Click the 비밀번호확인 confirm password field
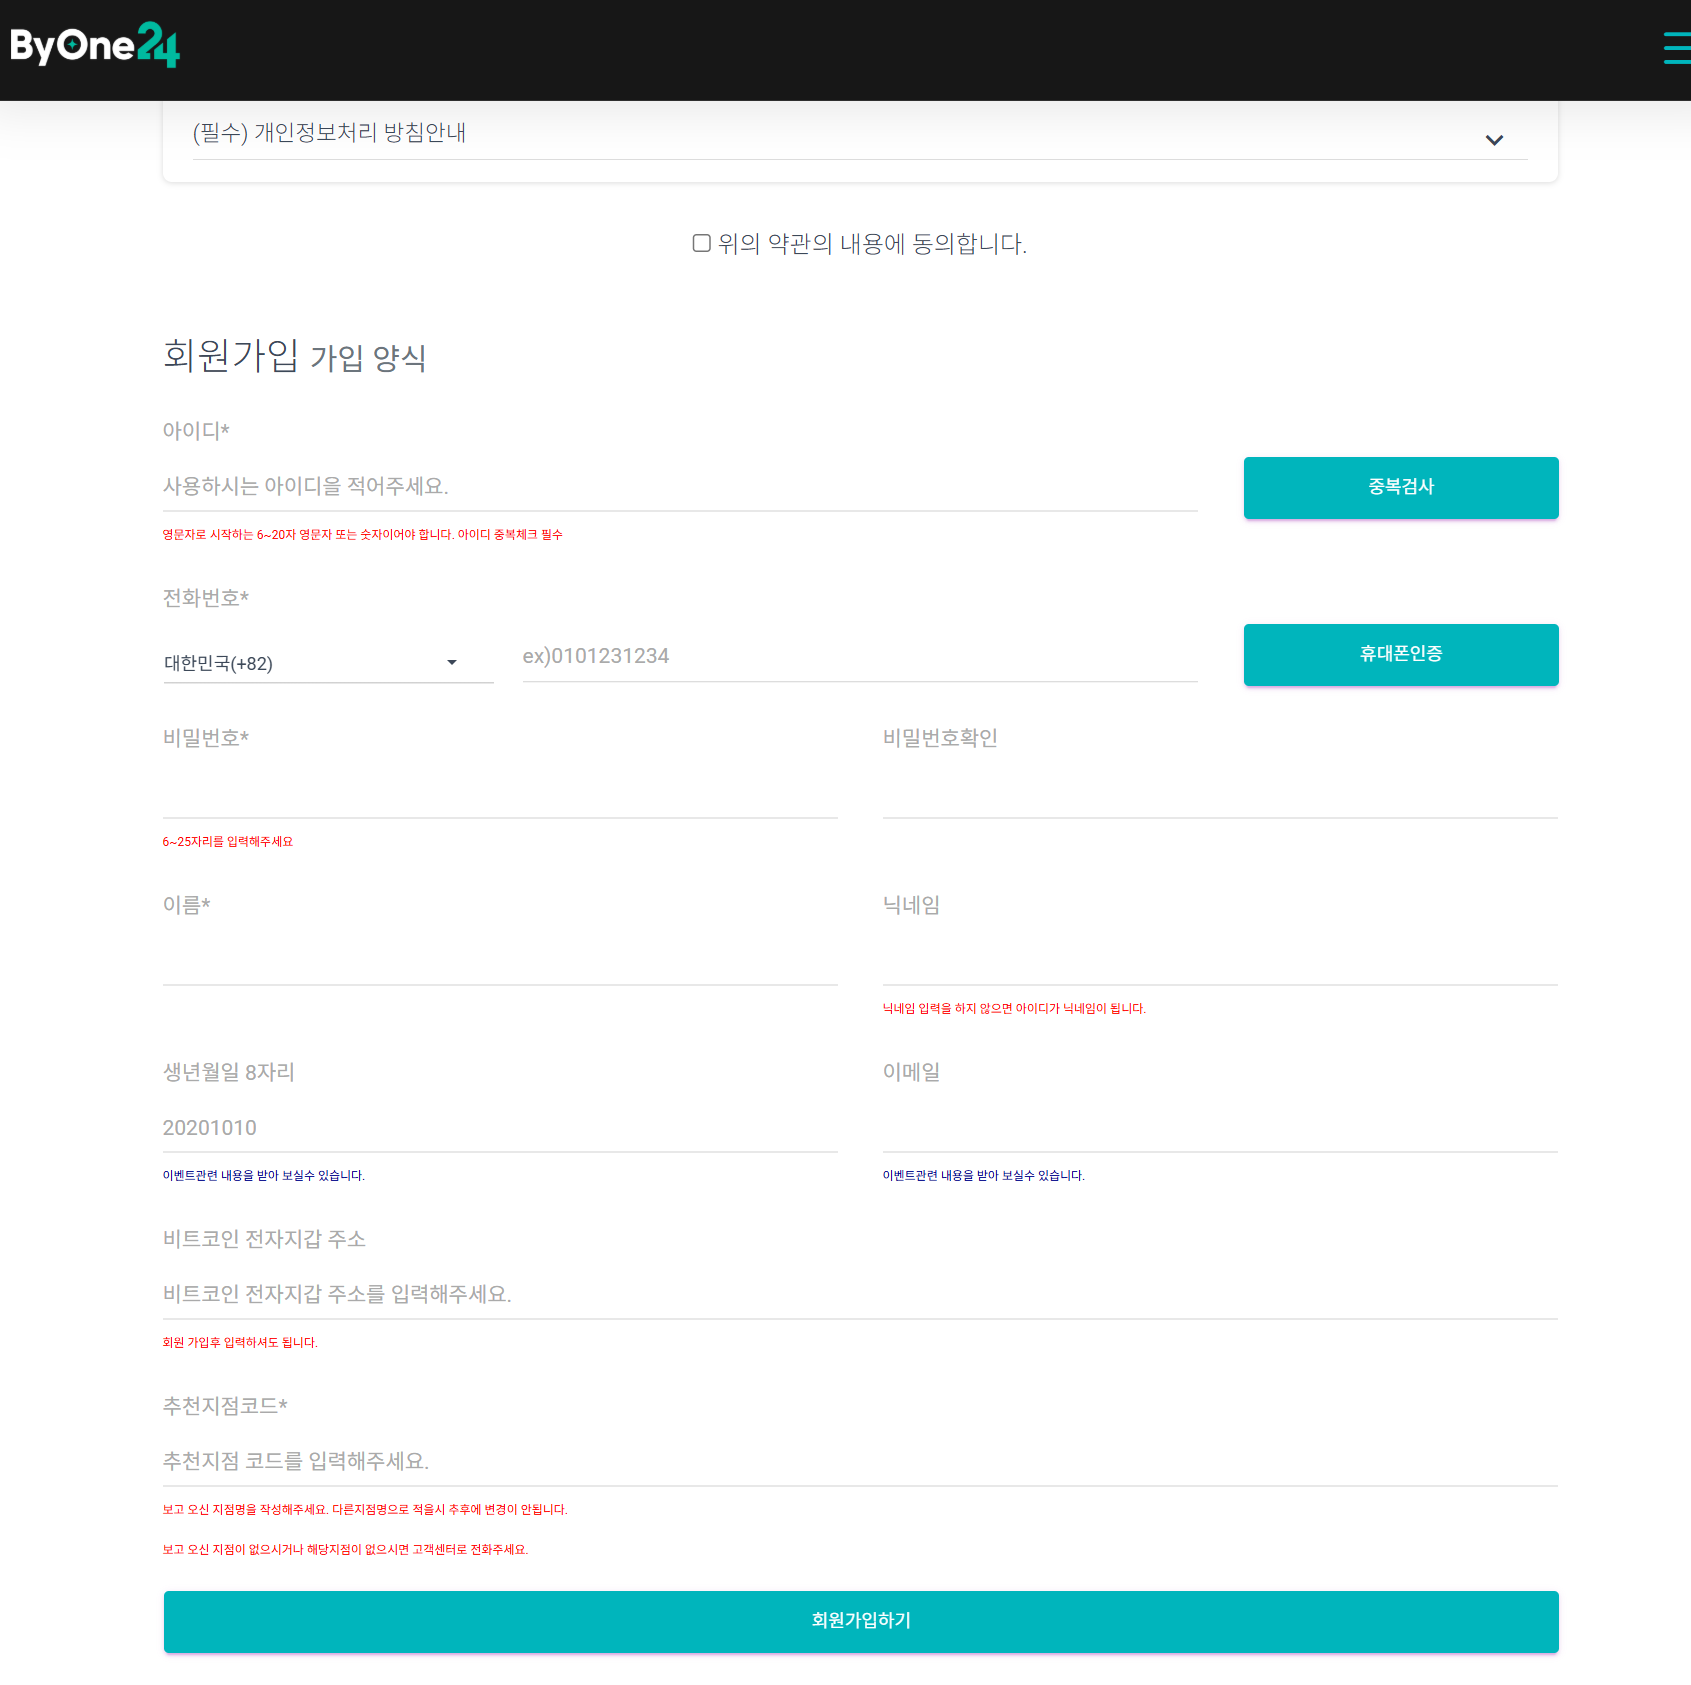Screen dimensions: 1691x1685 coord(1220,794)
